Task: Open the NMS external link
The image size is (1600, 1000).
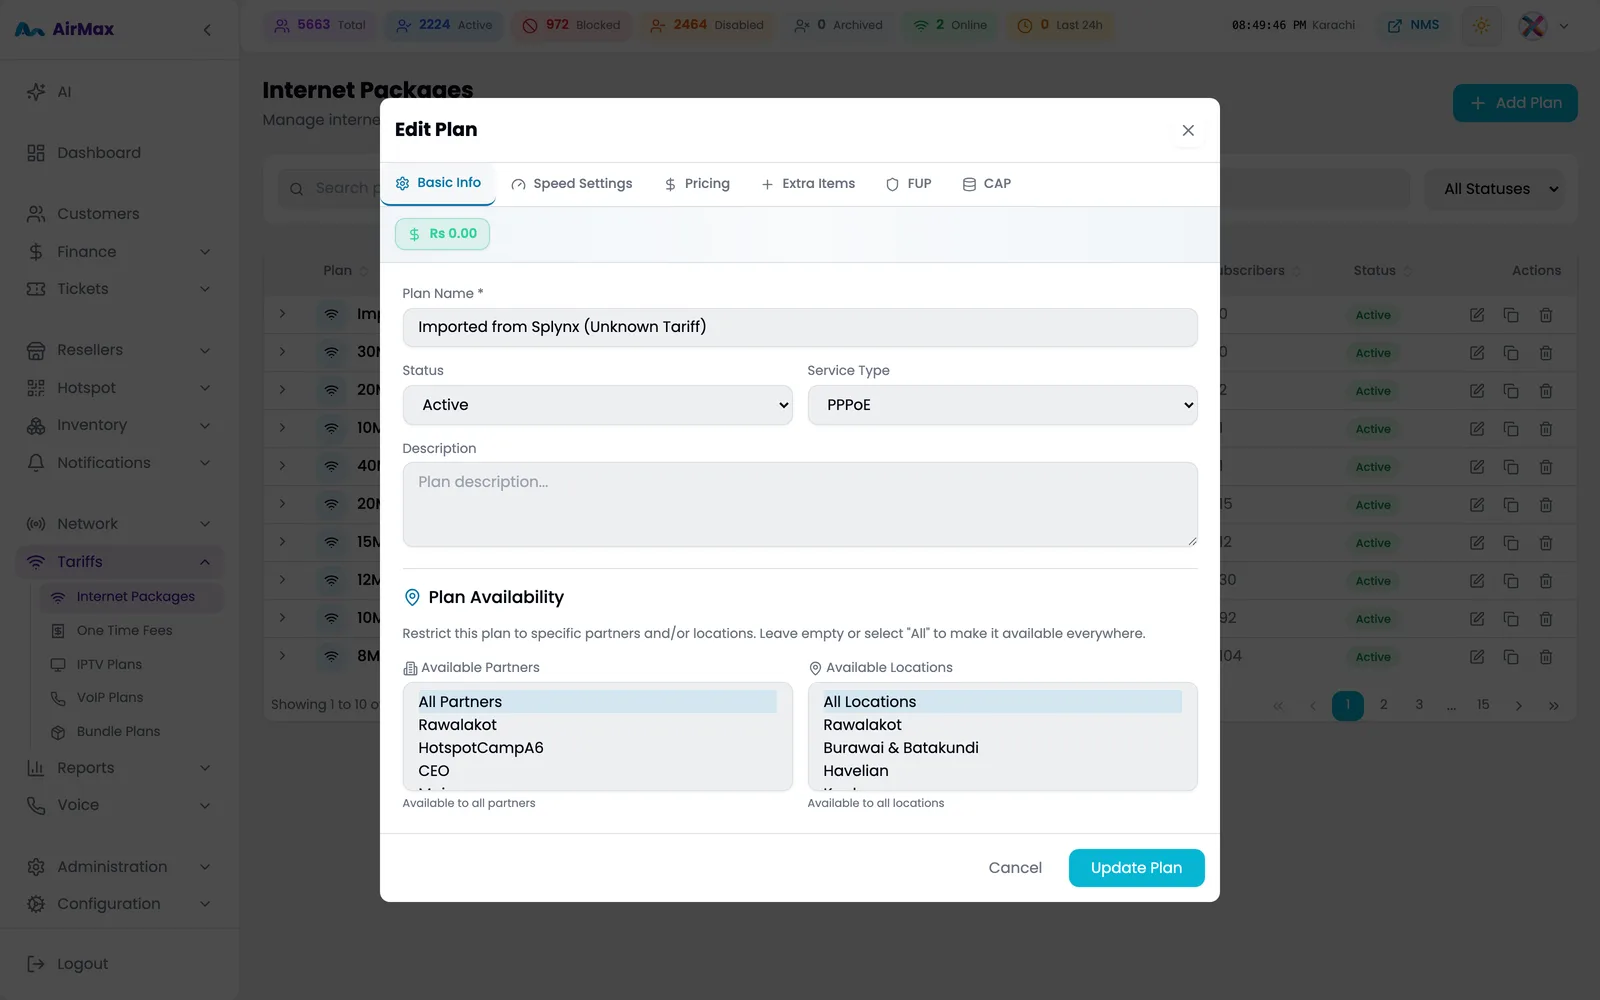Action: point(1413,25)
